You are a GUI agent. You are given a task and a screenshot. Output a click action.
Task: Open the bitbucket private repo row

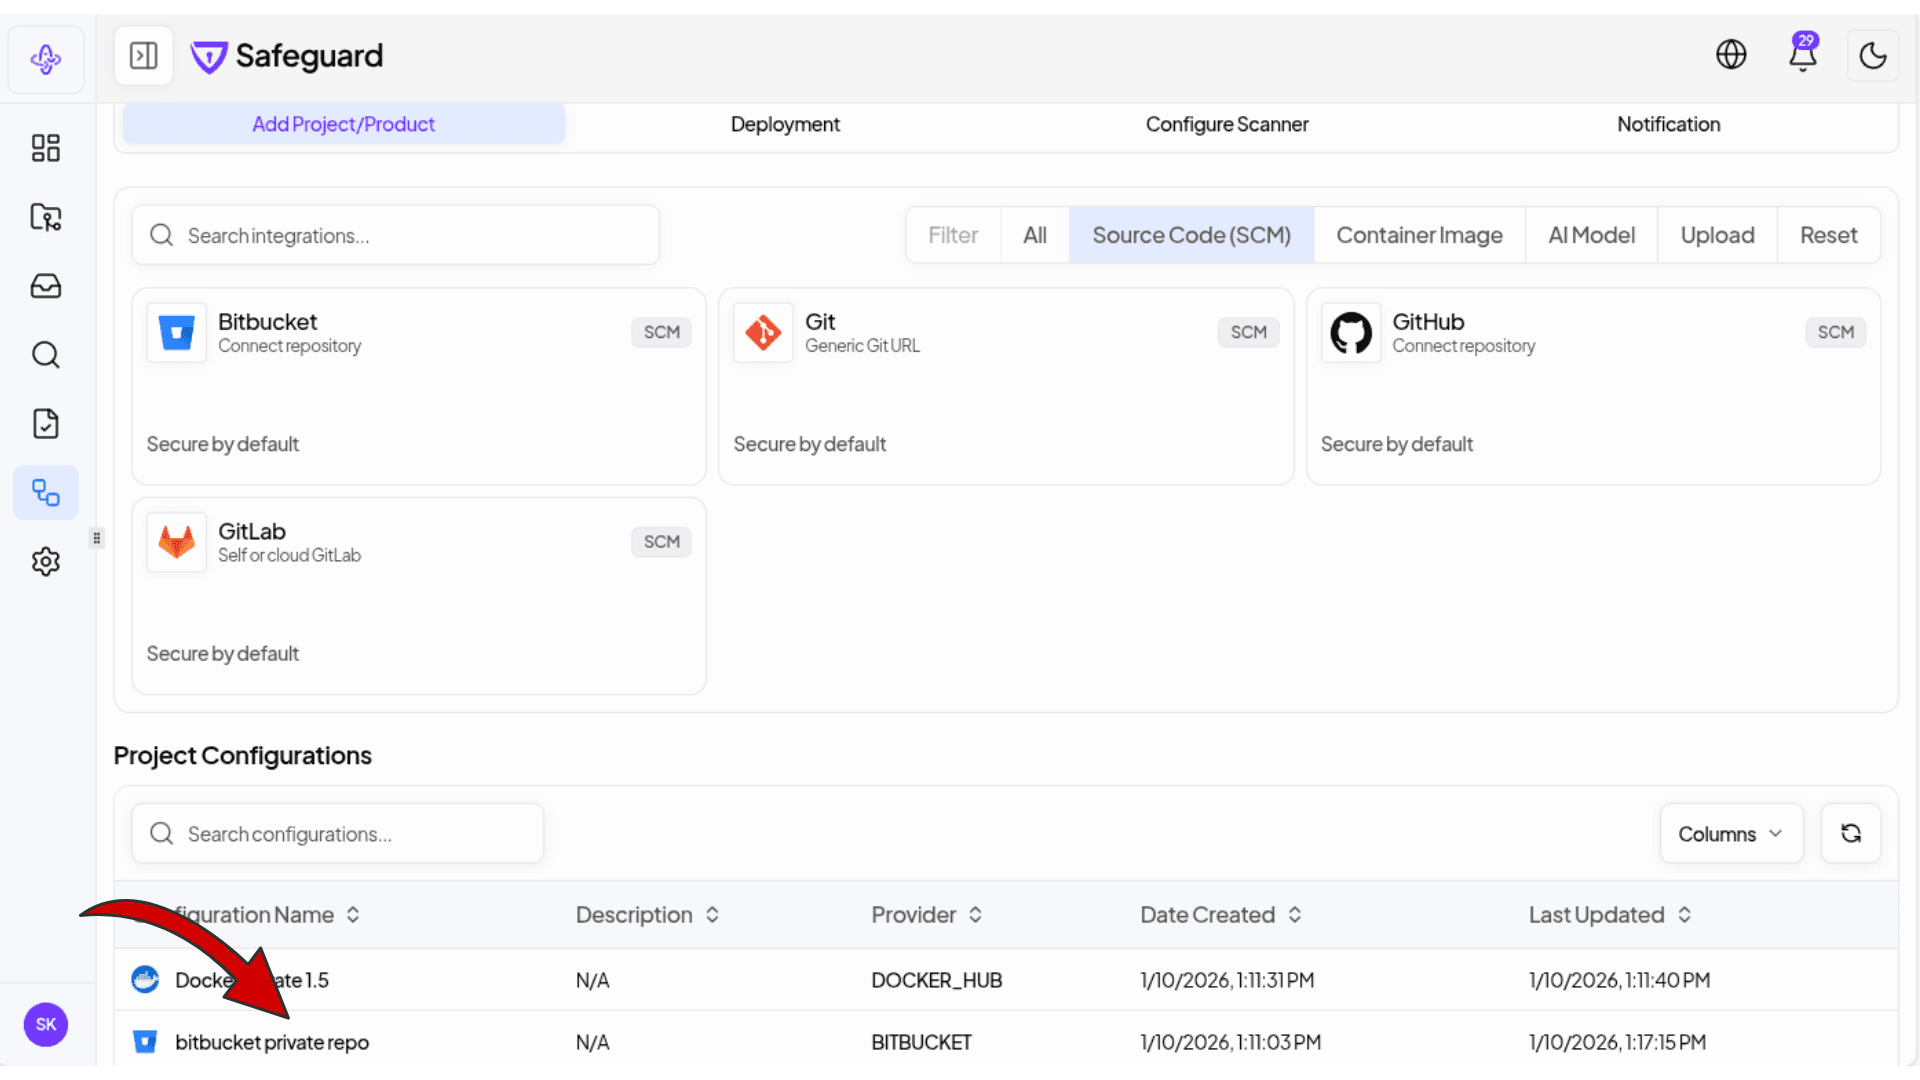pyautogui.click(x=272, y=1042)
